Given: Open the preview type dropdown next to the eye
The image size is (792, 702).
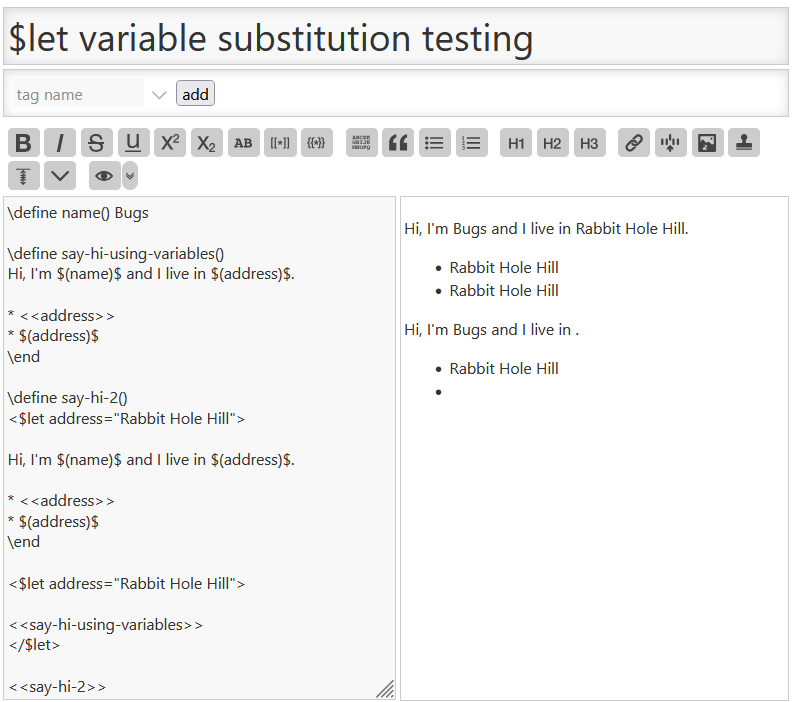Looking at the screenshot, I should click(x=130, y=176).
